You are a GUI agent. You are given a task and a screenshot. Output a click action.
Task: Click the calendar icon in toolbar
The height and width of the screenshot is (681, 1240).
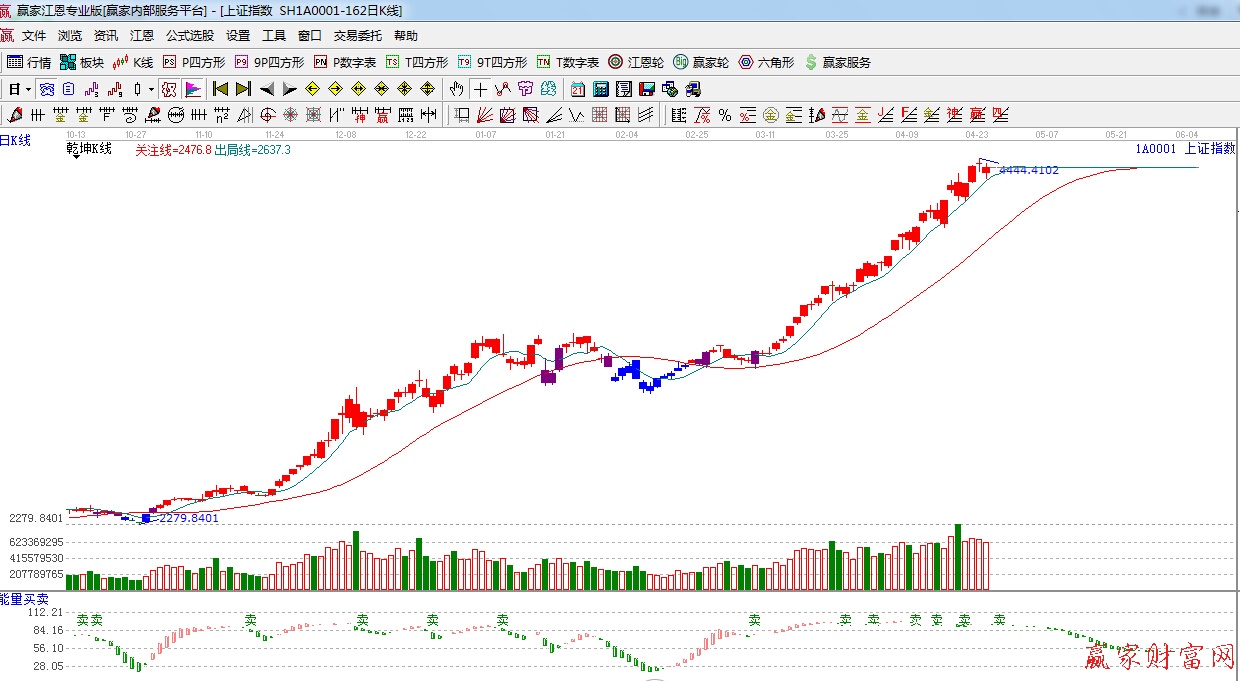[x=577, y=89]
